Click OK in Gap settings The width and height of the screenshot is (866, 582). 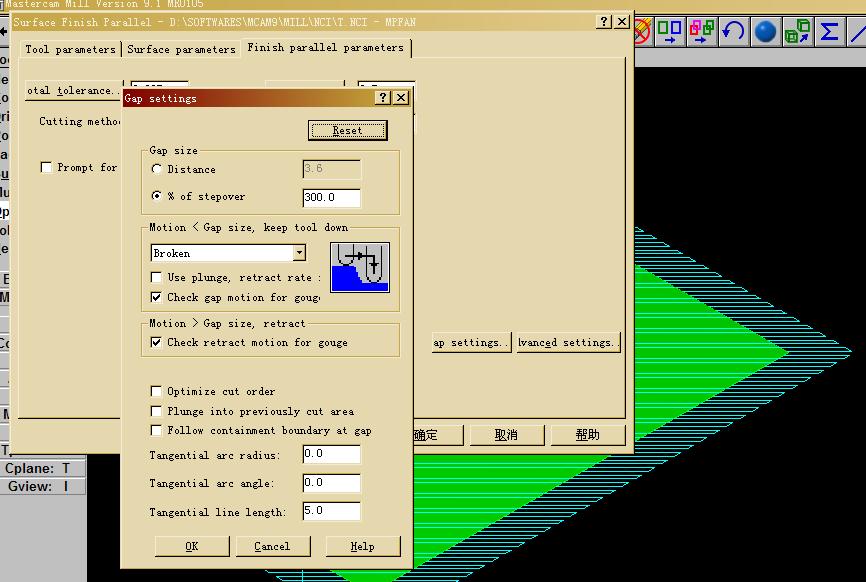[192, 546]
